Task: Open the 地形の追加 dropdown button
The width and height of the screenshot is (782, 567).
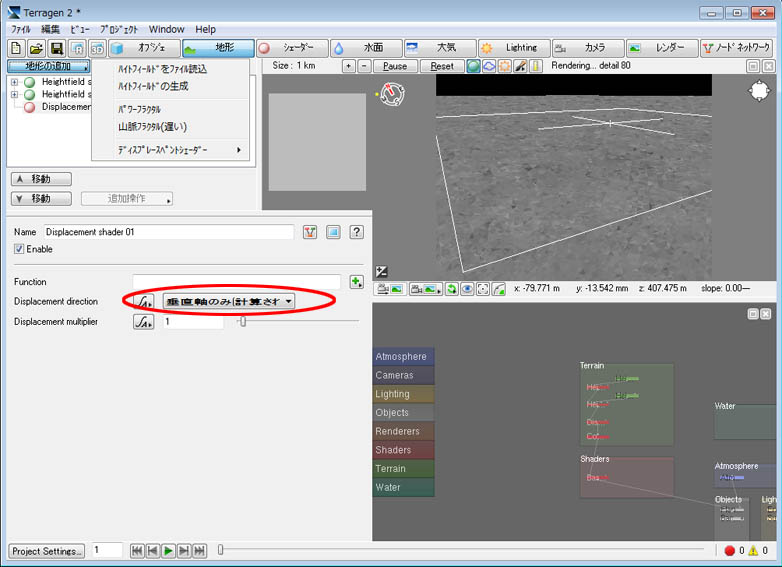Action: (48, 66)
